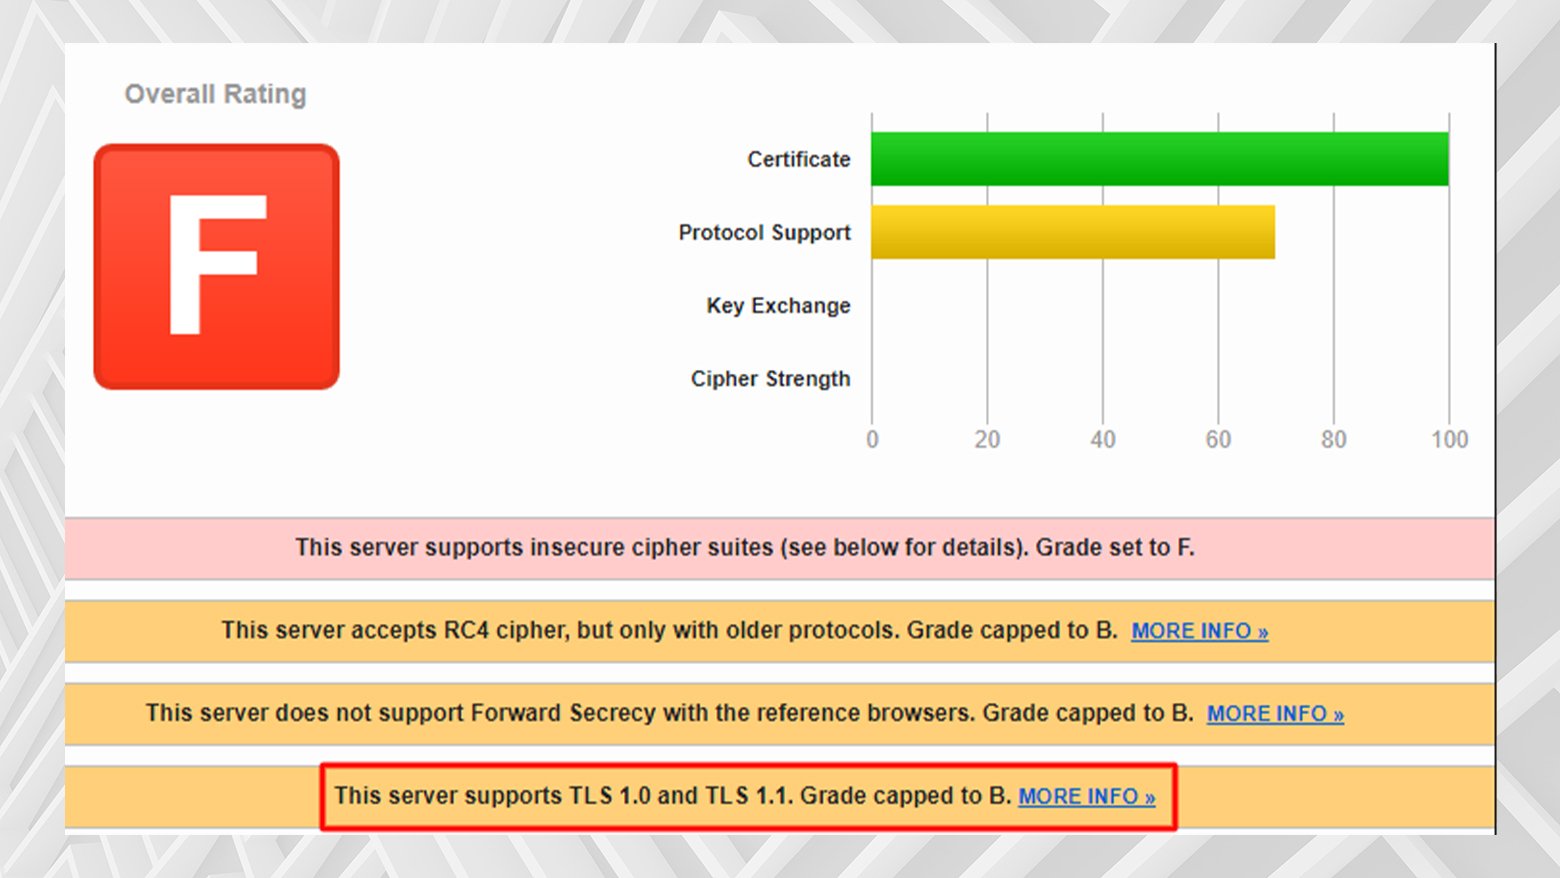Click the Certificate chart label

799,159
